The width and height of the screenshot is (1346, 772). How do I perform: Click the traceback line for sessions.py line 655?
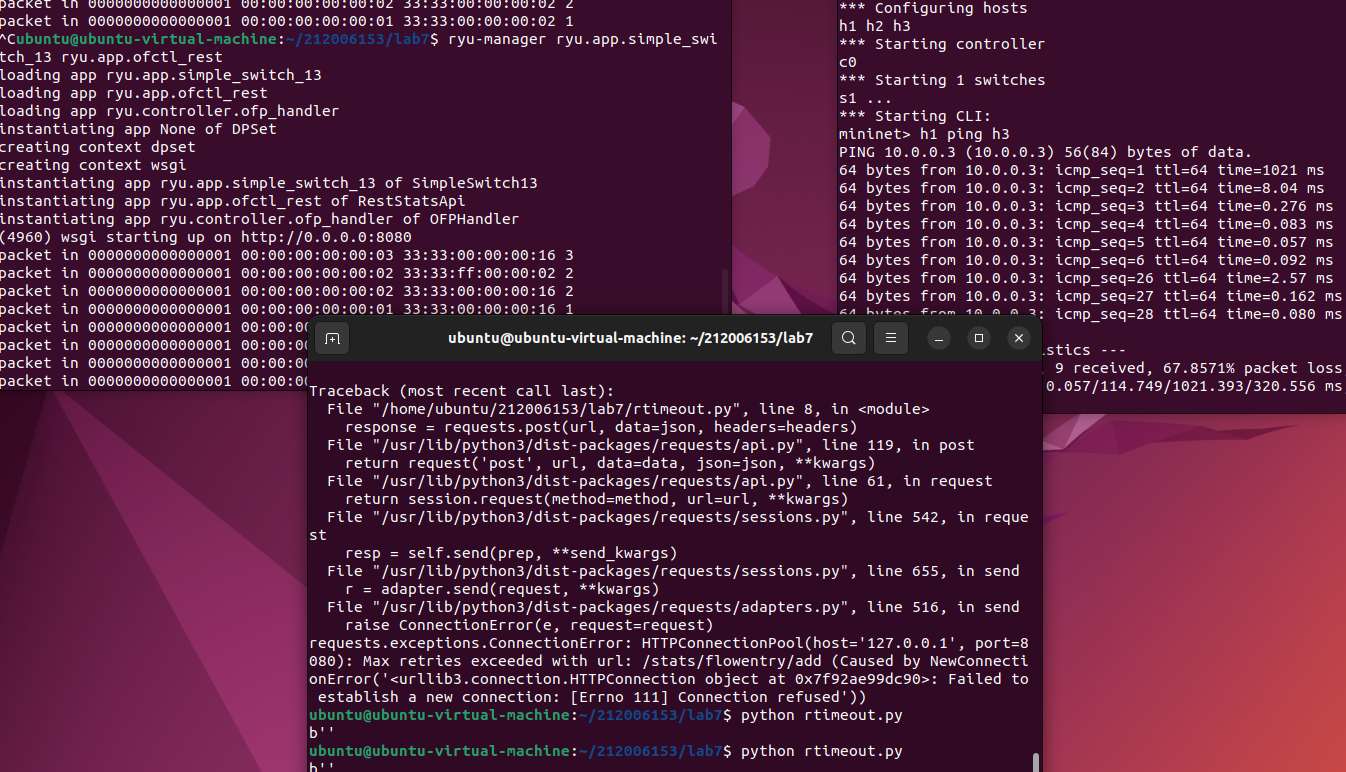673,571
